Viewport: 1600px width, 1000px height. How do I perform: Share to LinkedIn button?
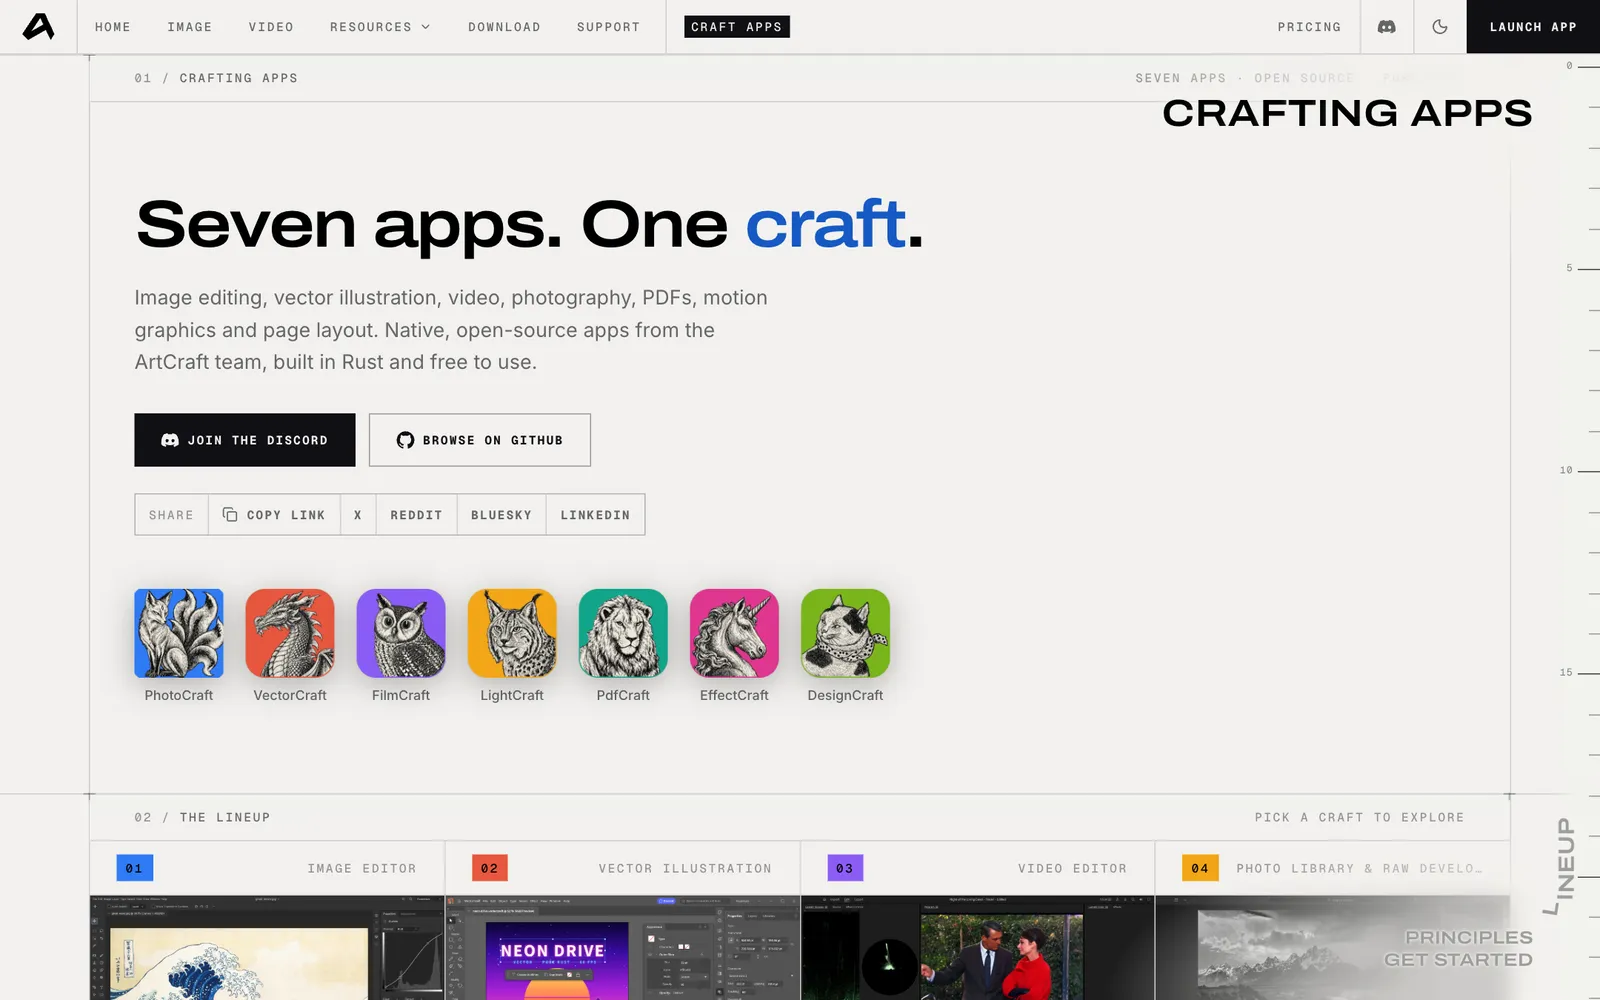pos(595,515)
